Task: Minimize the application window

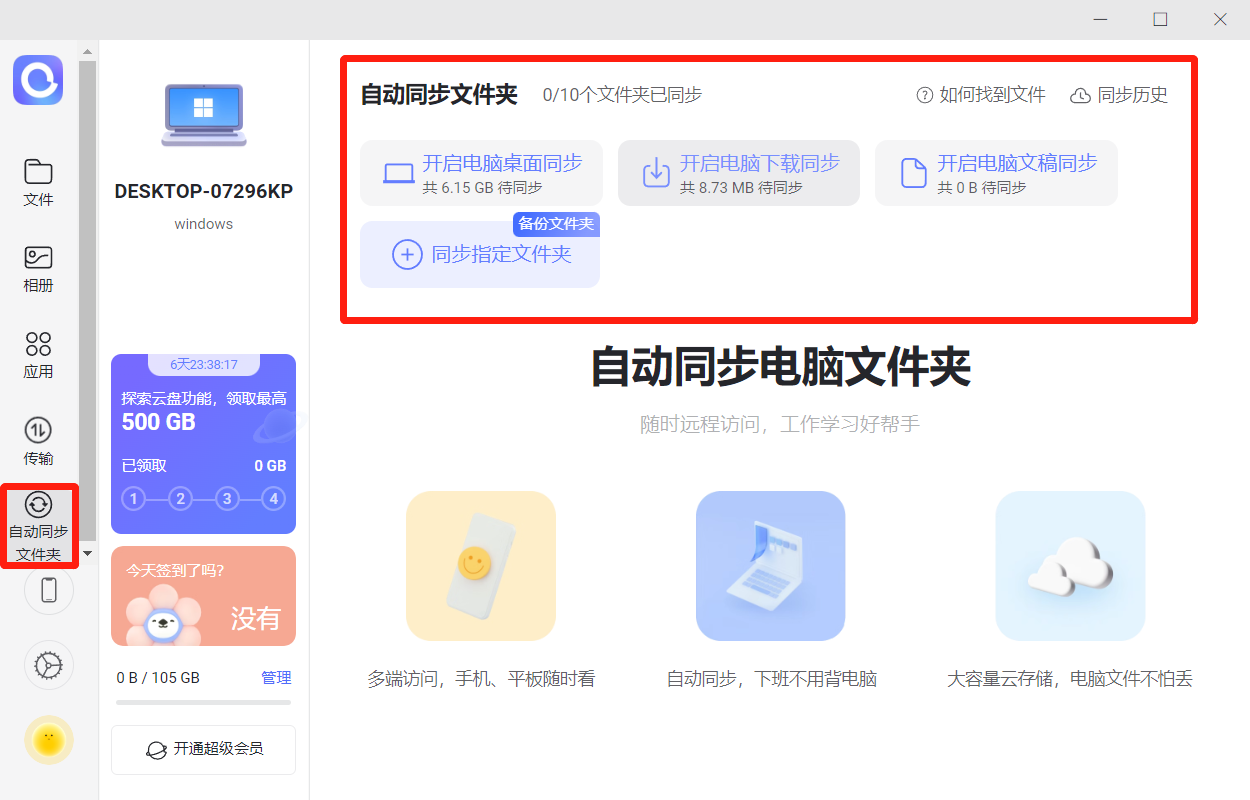Action: coord(1101,19)
